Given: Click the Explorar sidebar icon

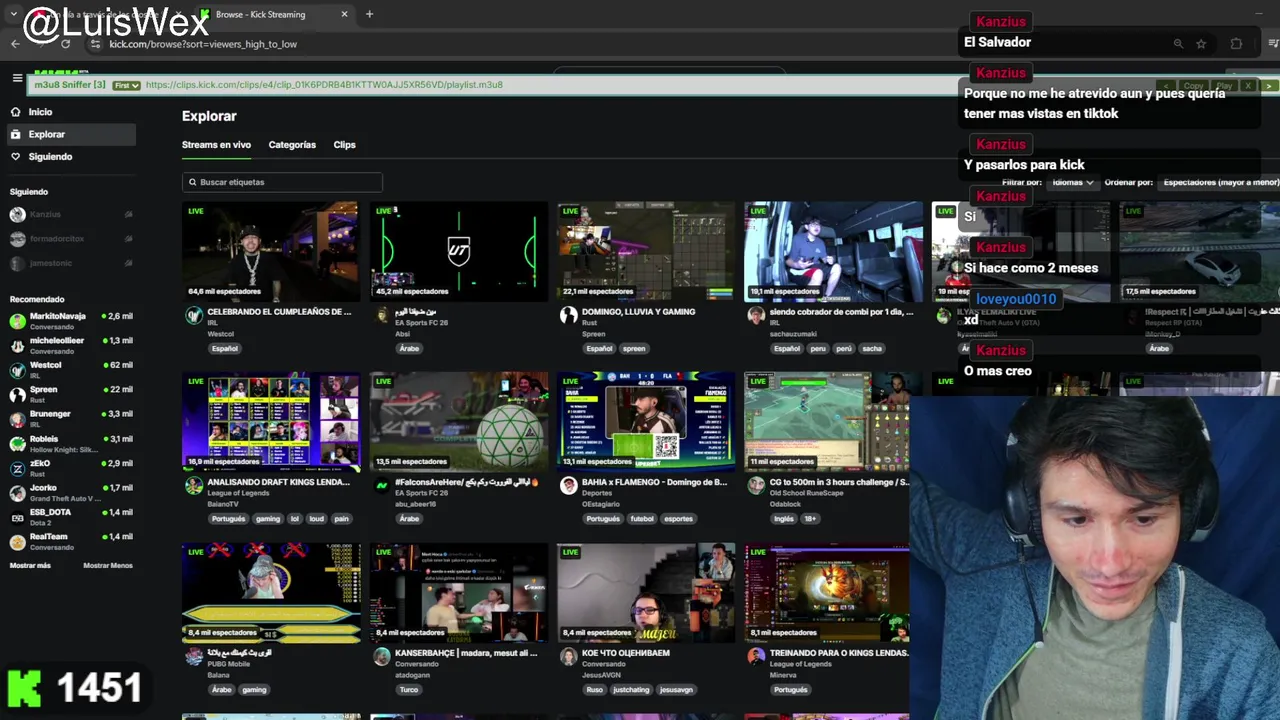Looking at the screenshot, I should coord(16,134).
